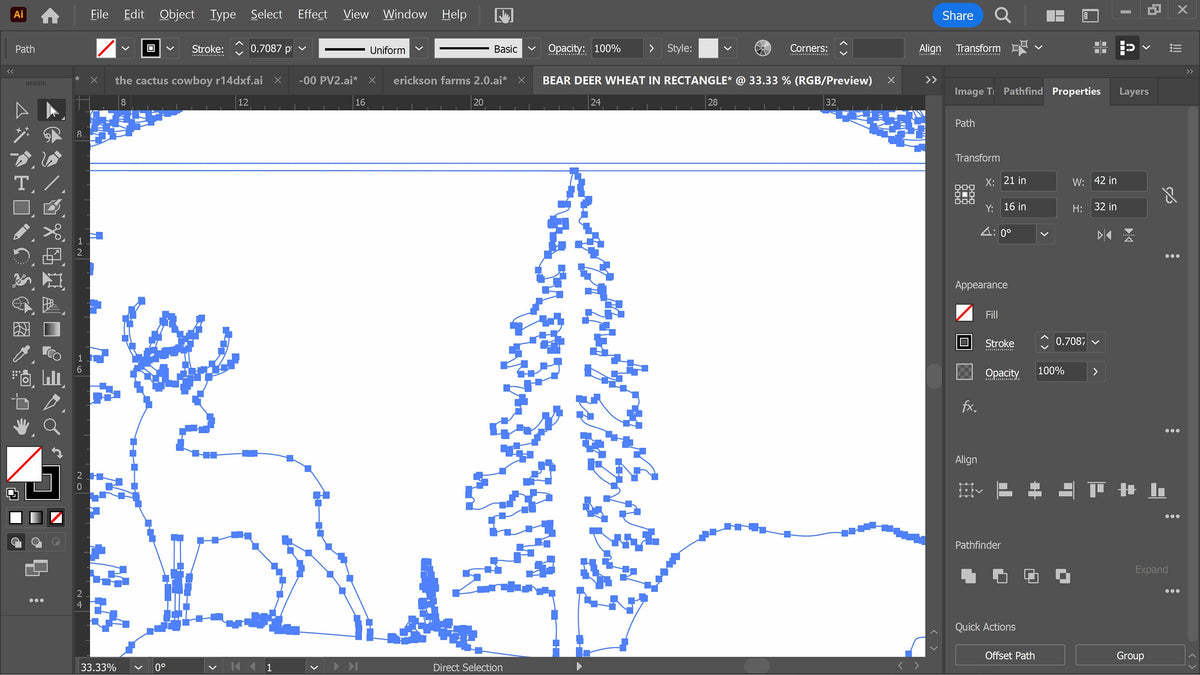Open Align To options dropdown
Image resolution: width=1200 pixels, height=675 pixels.
pyautogui.click(x=969, y=490)
